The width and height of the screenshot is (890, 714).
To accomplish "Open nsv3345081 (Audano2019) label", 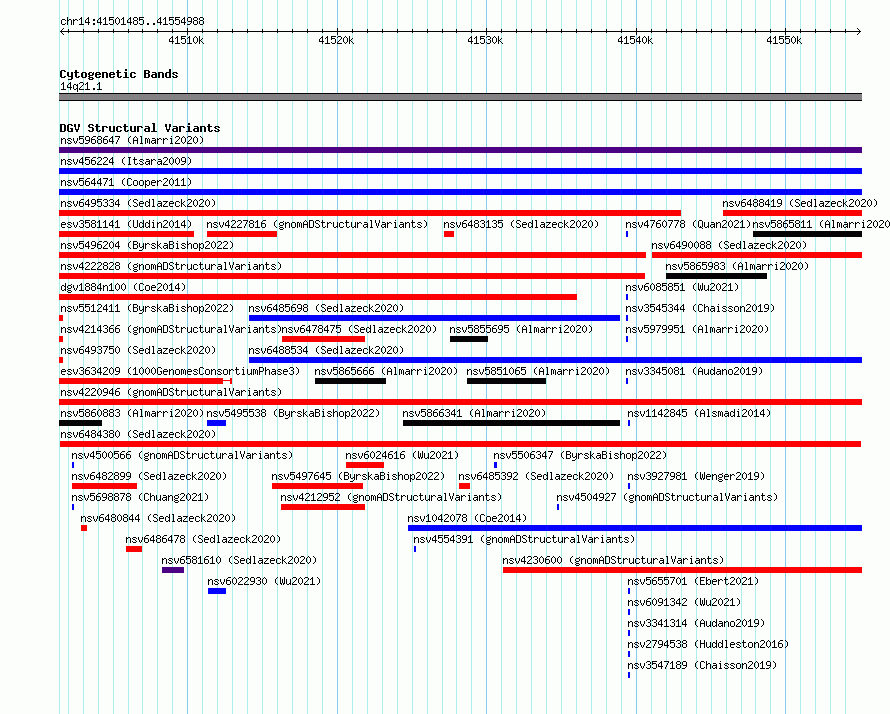I will (x=694, y=371).
